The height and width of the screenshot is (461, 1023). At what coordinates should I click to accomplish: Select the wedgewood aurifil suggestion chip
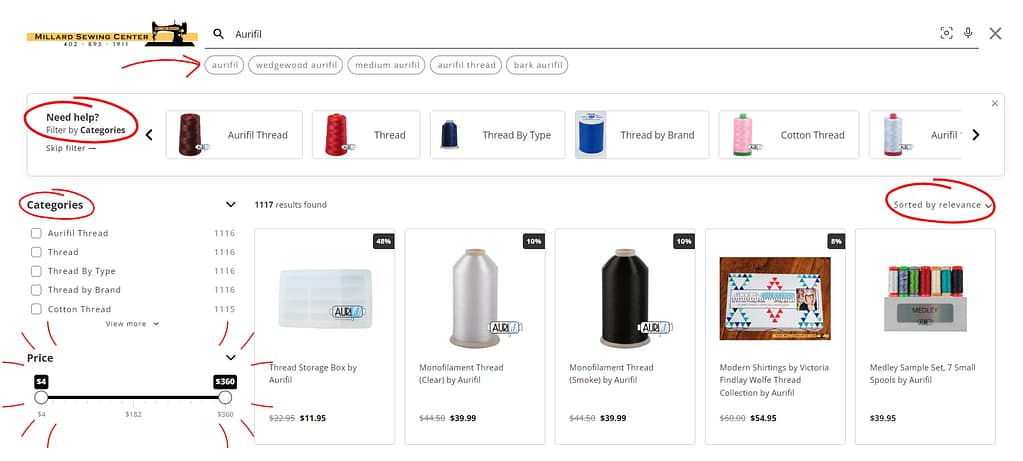[296, 65]
